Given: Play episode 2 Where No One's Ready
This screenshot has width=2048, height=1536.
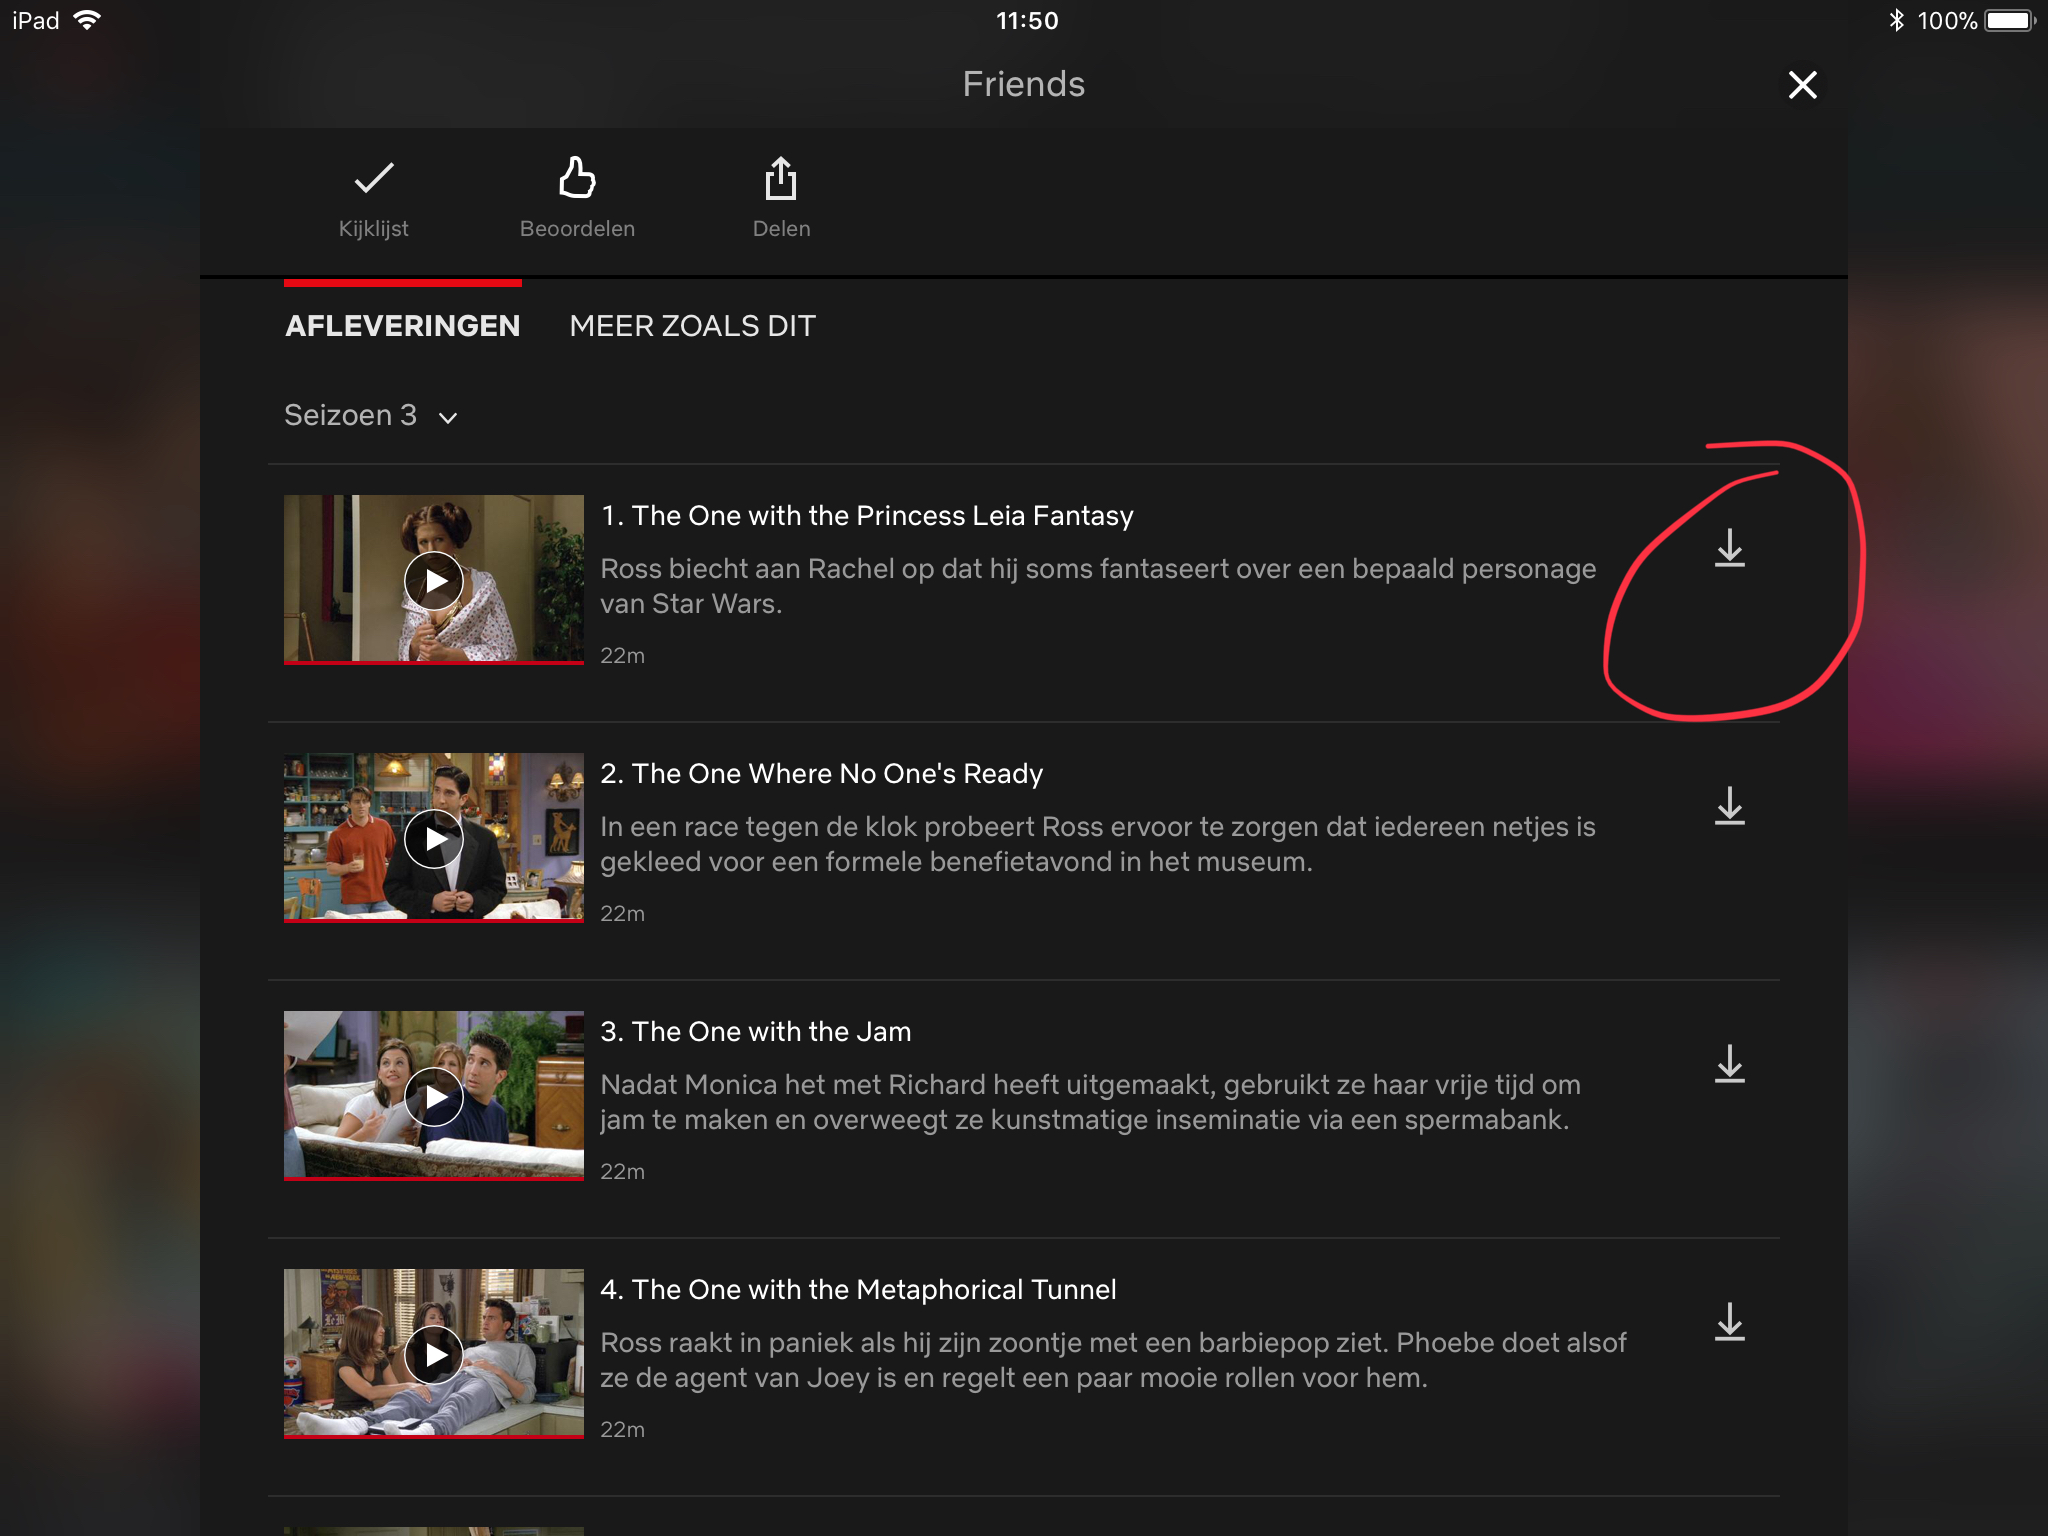Looking at the screenshot, I should click(x=433, y=838).
